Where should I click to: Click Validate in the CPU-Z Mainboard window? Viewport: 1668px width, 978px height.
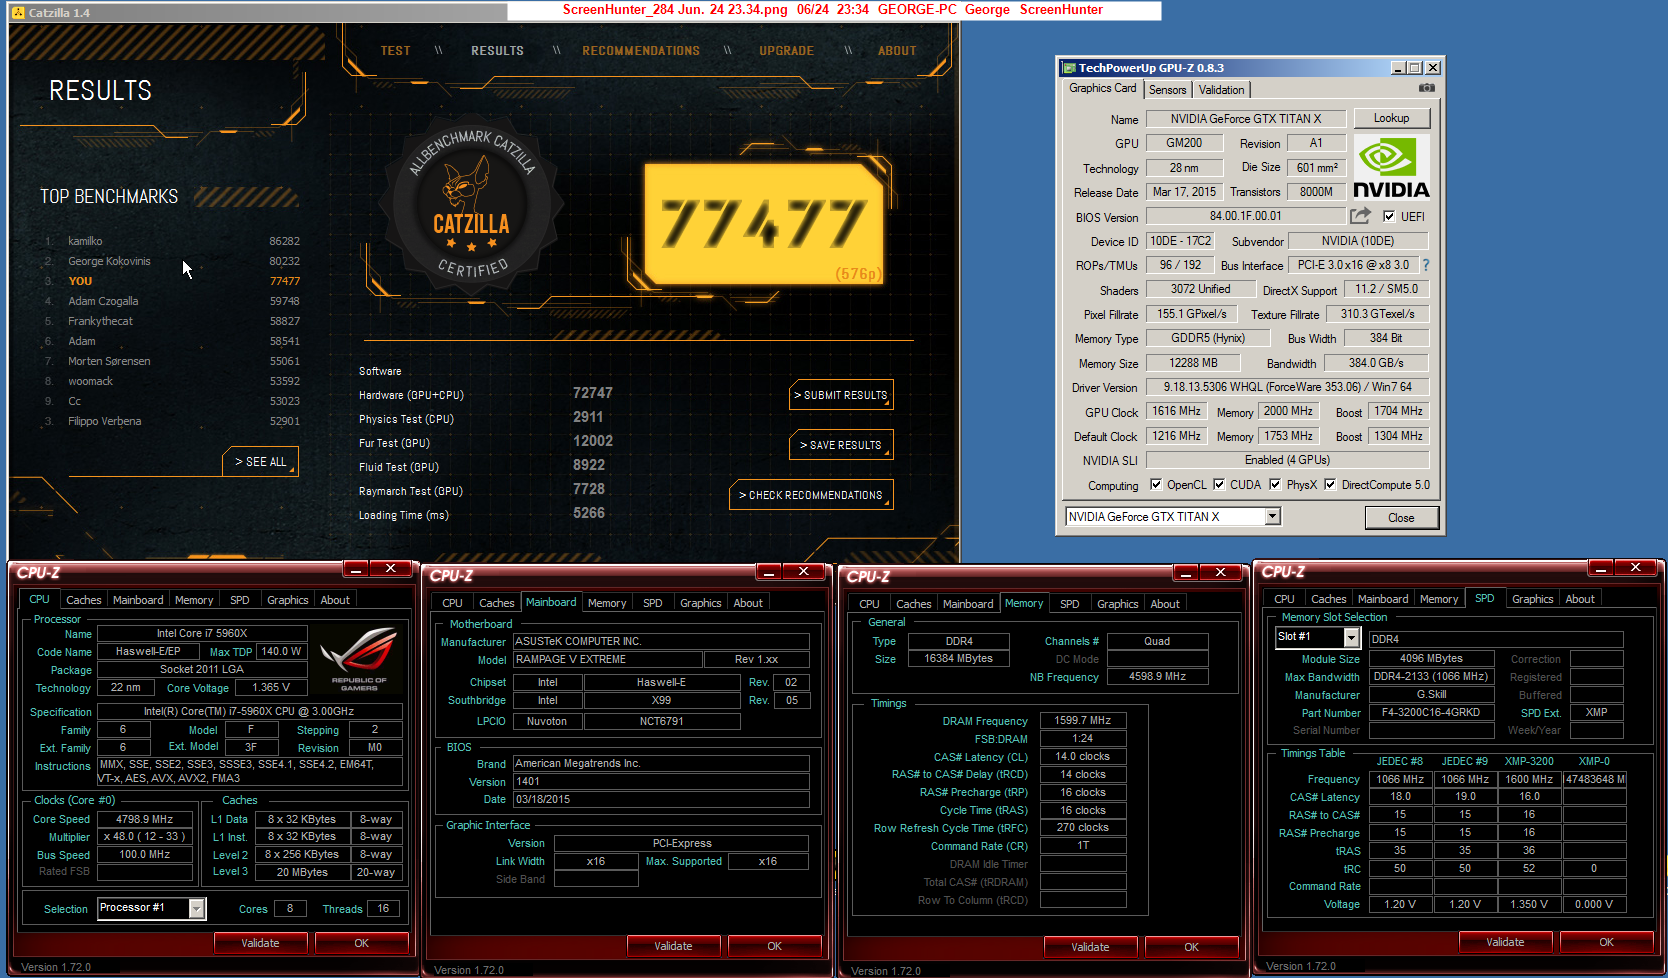pyautogui.click(x=673, y=946)
